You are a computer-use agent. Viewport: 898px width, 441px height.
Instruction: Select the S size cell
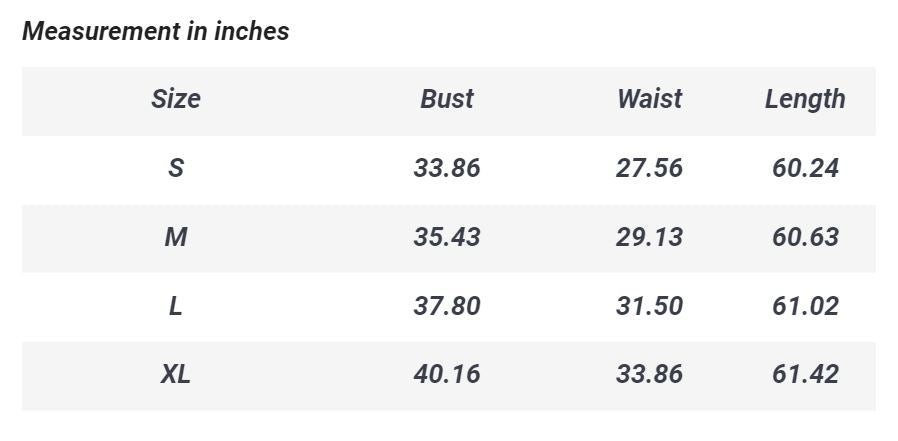(x=176, y=168)
